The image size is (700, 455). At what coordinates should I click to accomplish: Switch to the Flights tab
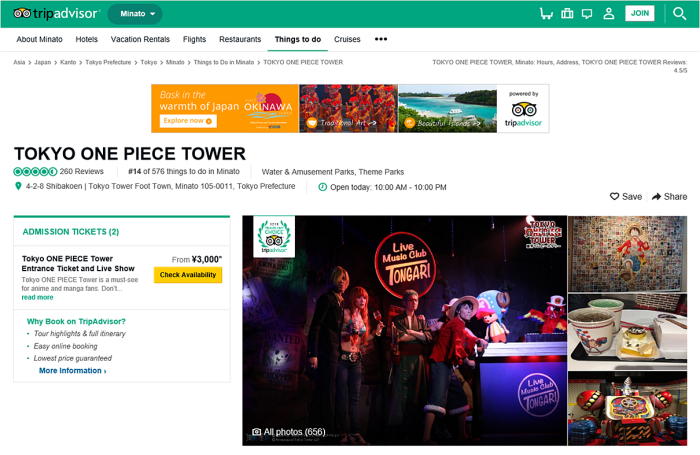tap(194, 39)
